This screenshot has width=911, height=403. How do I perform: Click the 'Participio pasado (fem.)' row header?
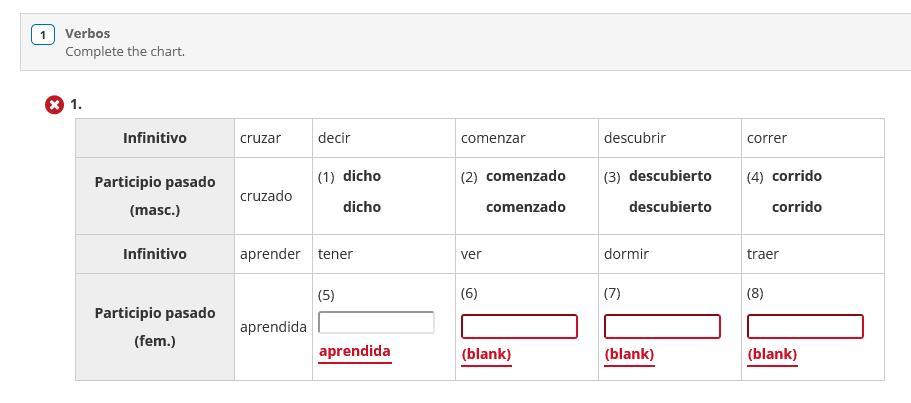click(155, 327)
